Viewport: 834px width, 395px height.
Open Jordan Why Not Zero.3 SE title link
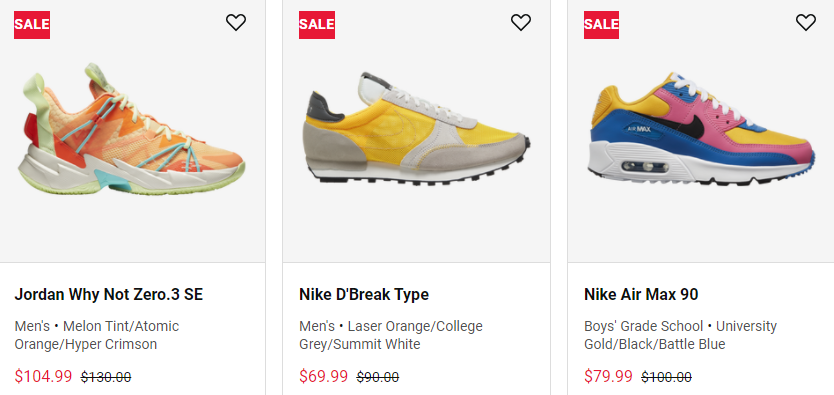[109, 295]
